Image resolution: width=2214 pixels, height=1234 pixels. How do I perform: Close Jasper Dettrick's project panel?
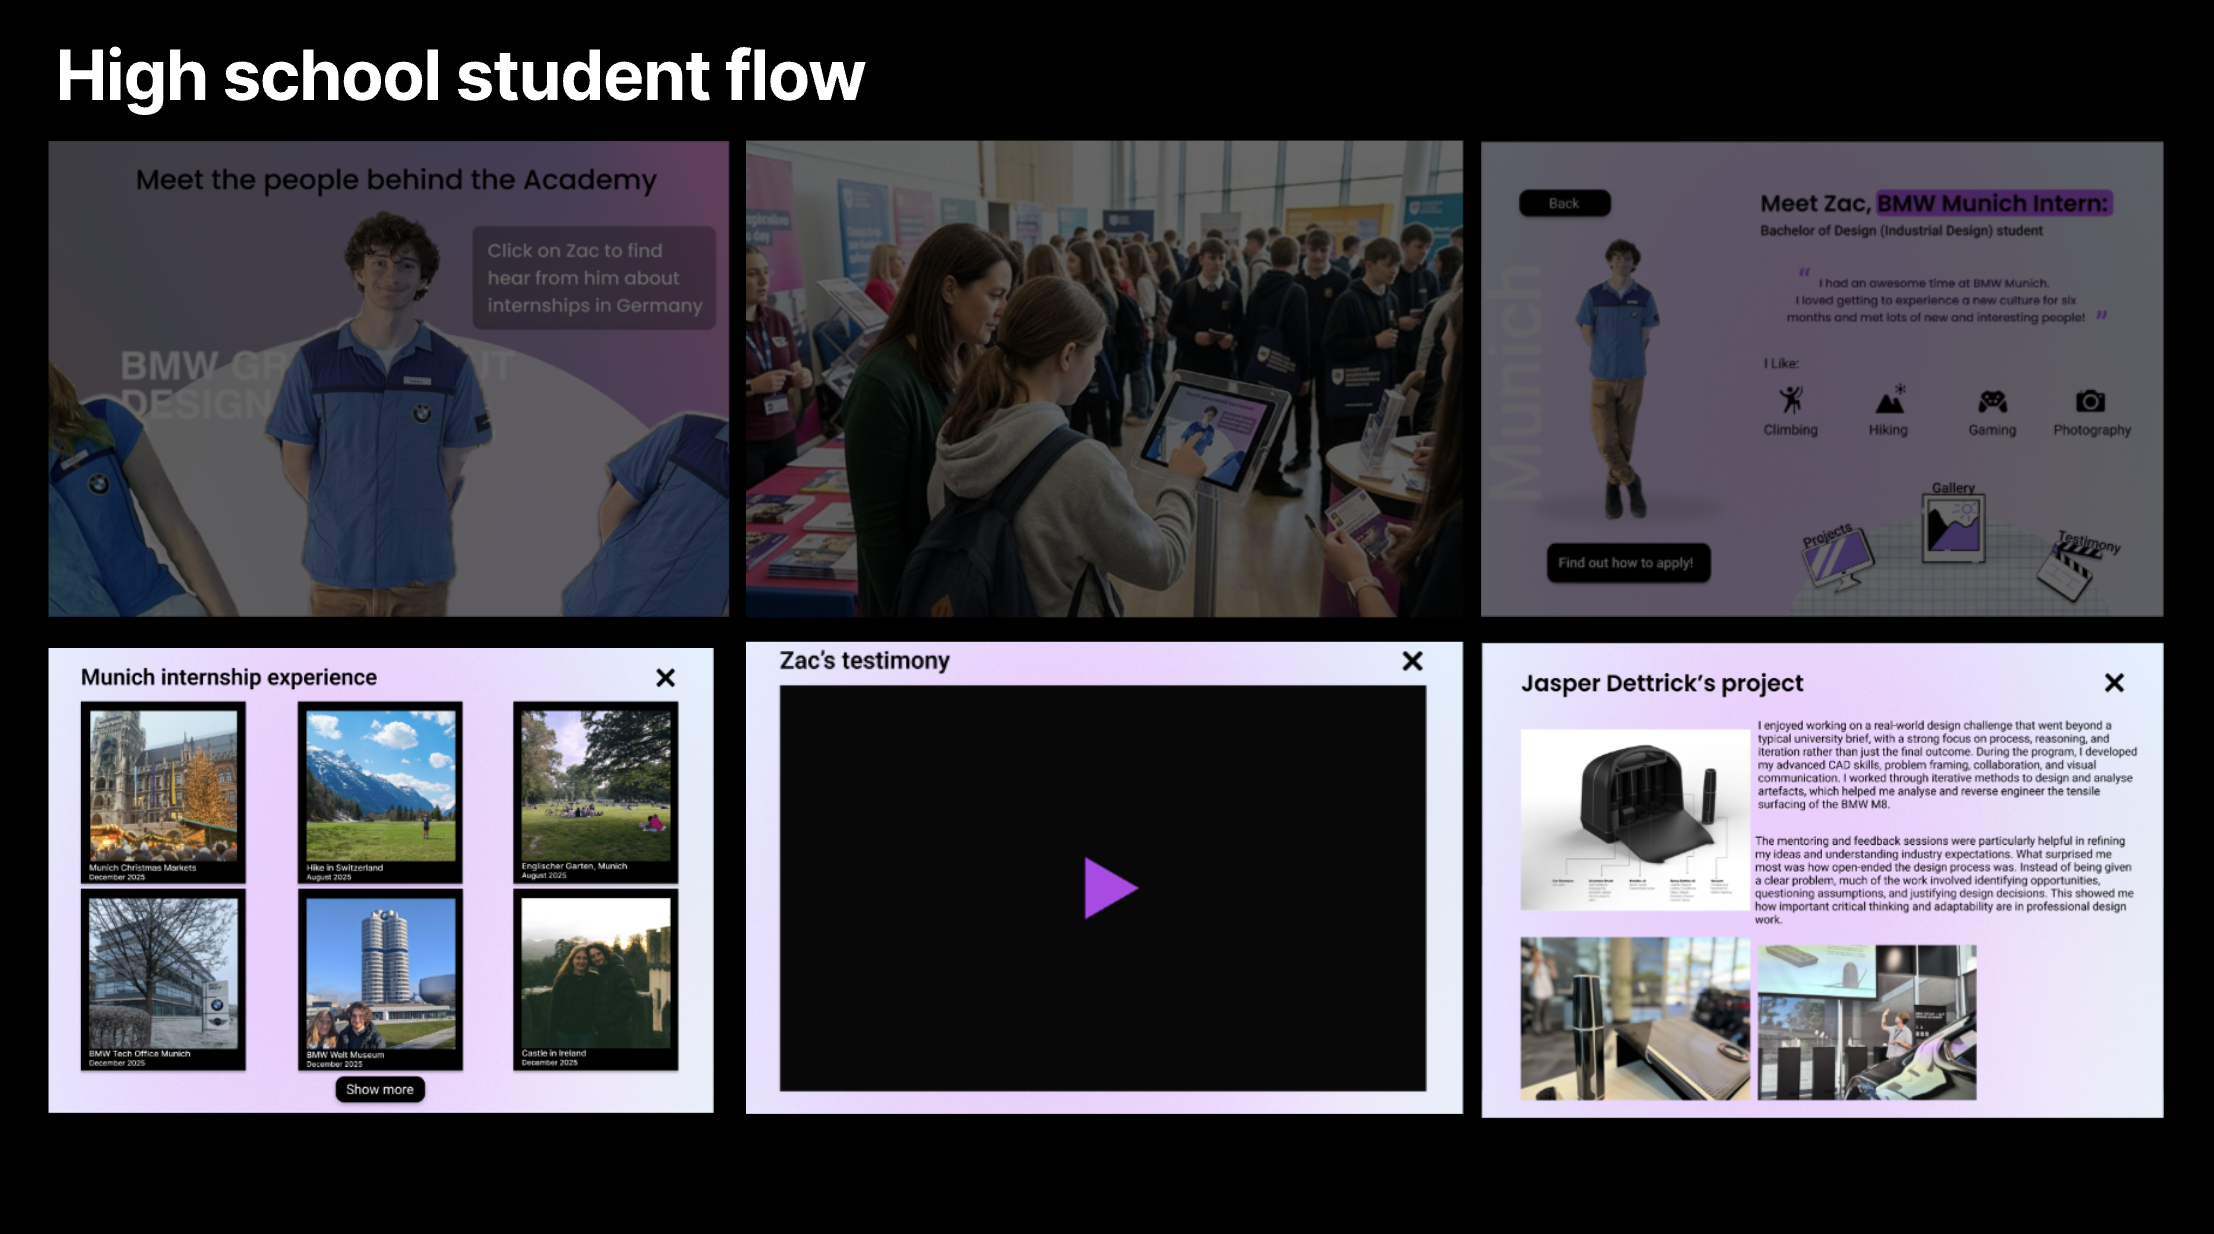click(x=2114, y=683)
